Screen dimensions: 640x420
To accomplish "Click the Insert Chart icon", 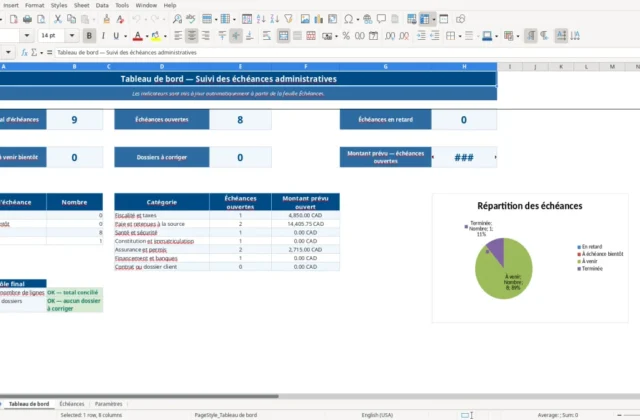I will [x=318, y=19].
